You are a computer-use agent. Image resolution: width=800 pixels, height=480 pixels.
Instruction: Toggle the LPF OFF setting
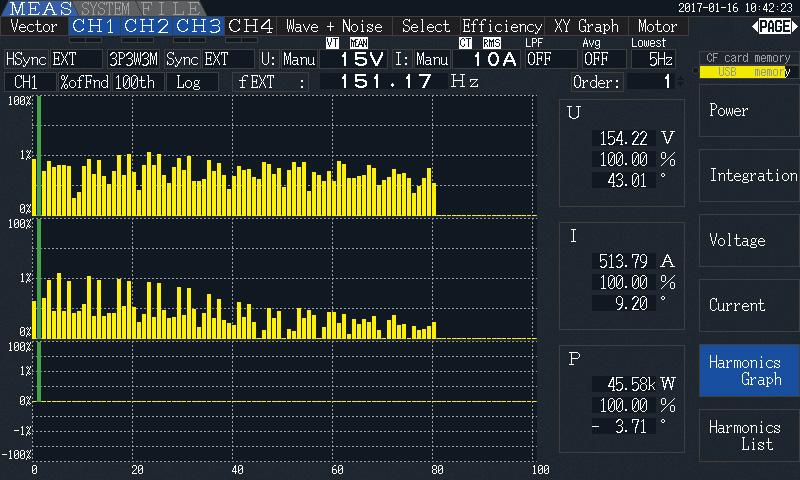click(551, 59)
